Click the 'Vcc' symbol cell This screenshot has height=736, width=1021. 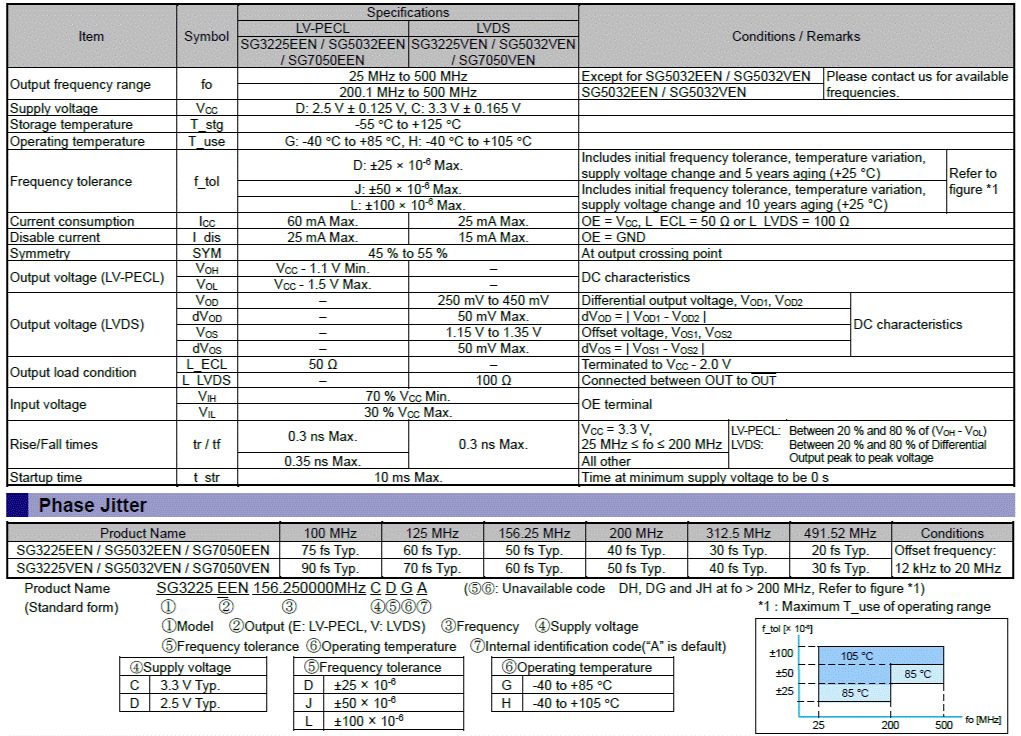(206, 108)
